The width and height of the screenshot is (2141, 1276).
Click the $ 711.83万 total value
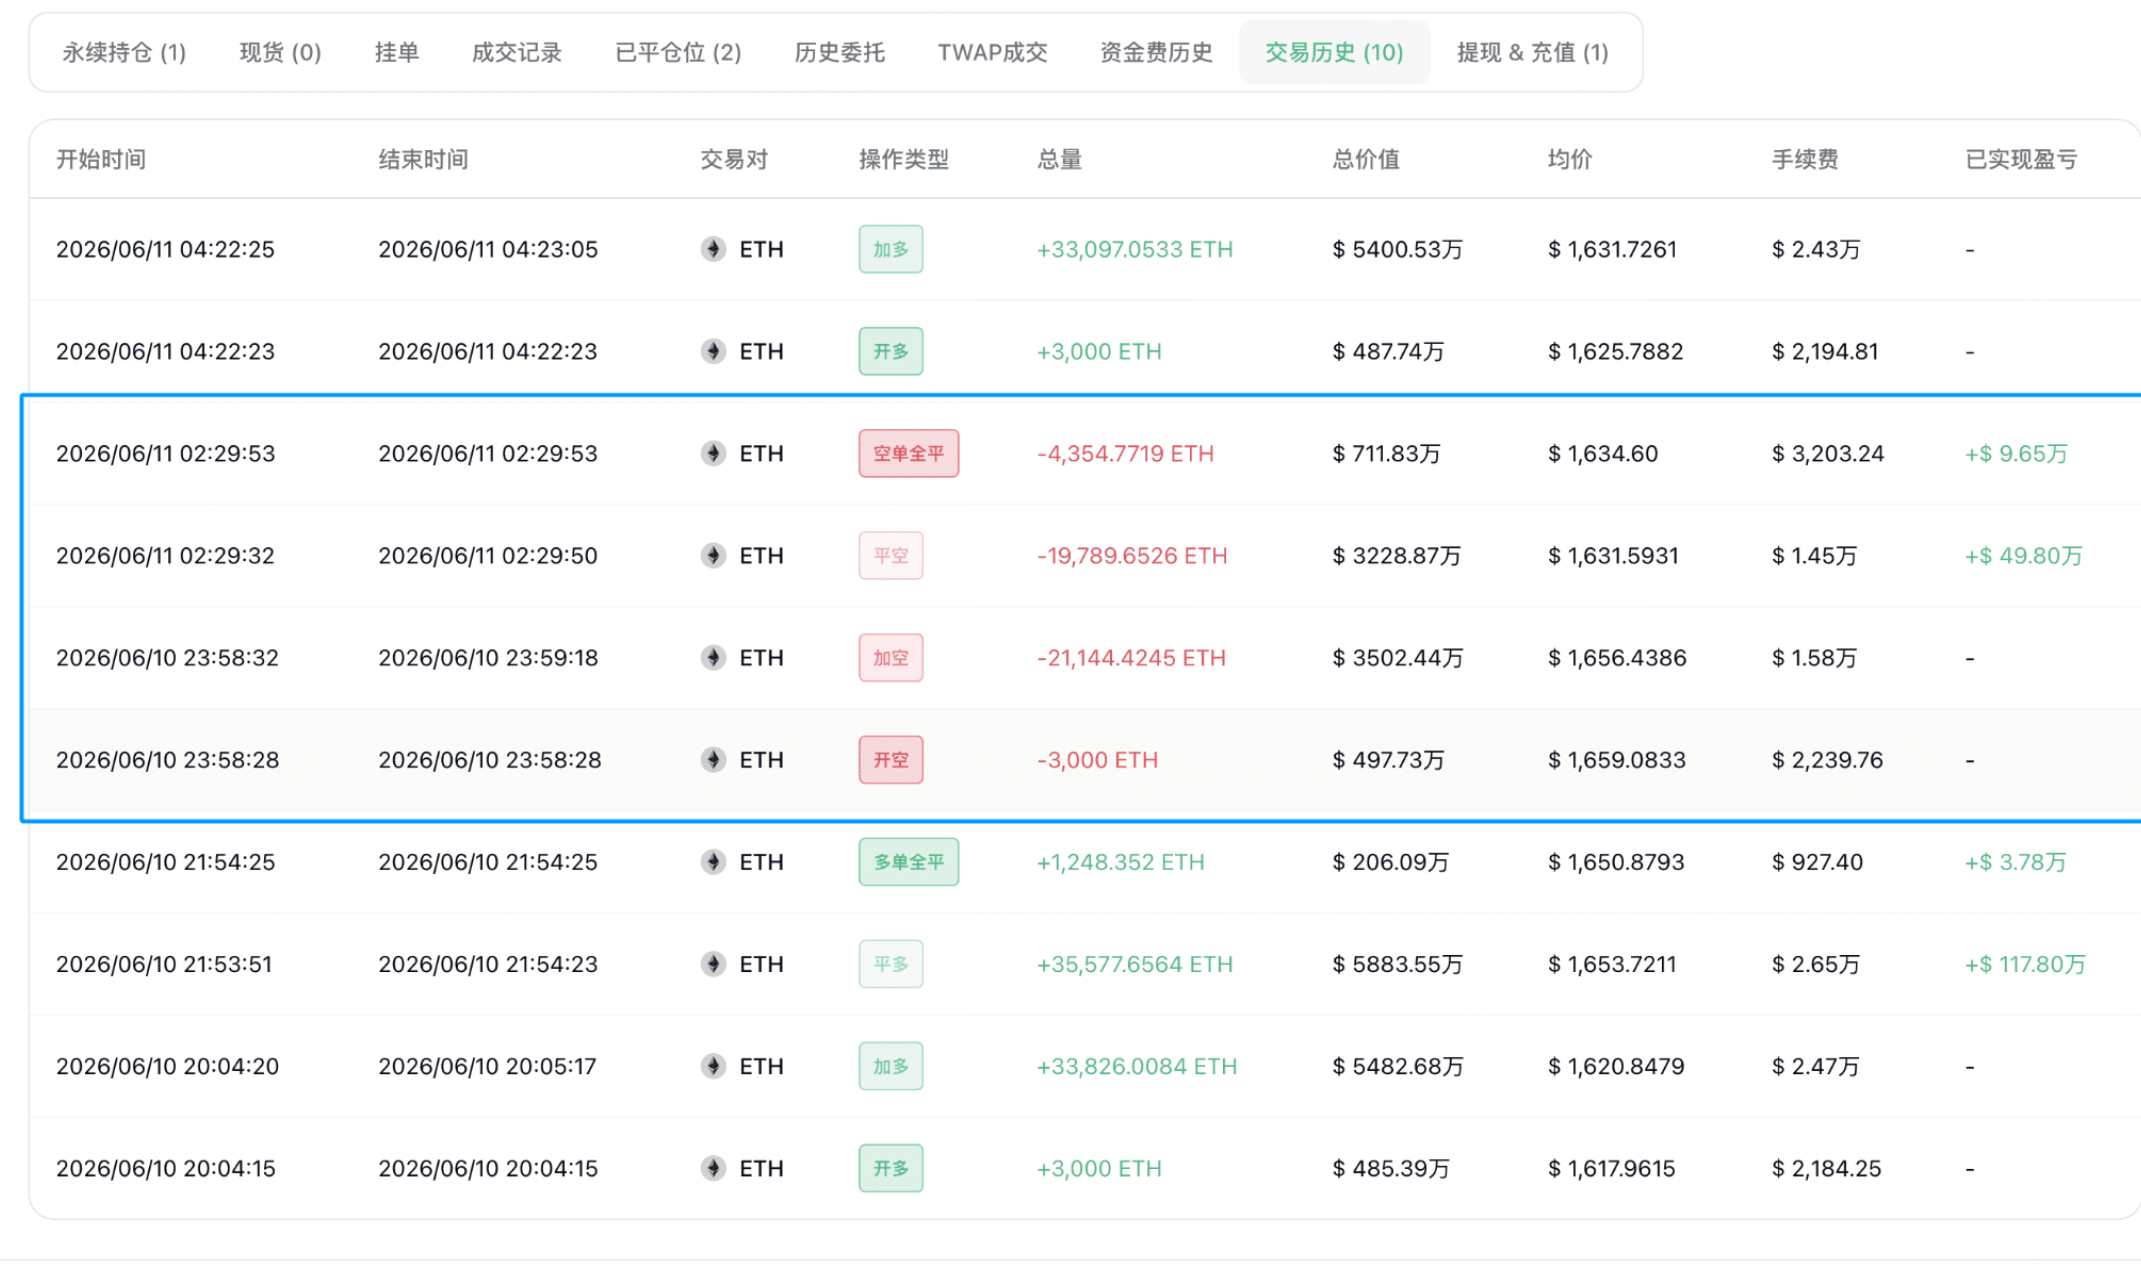click(1387, 453)
